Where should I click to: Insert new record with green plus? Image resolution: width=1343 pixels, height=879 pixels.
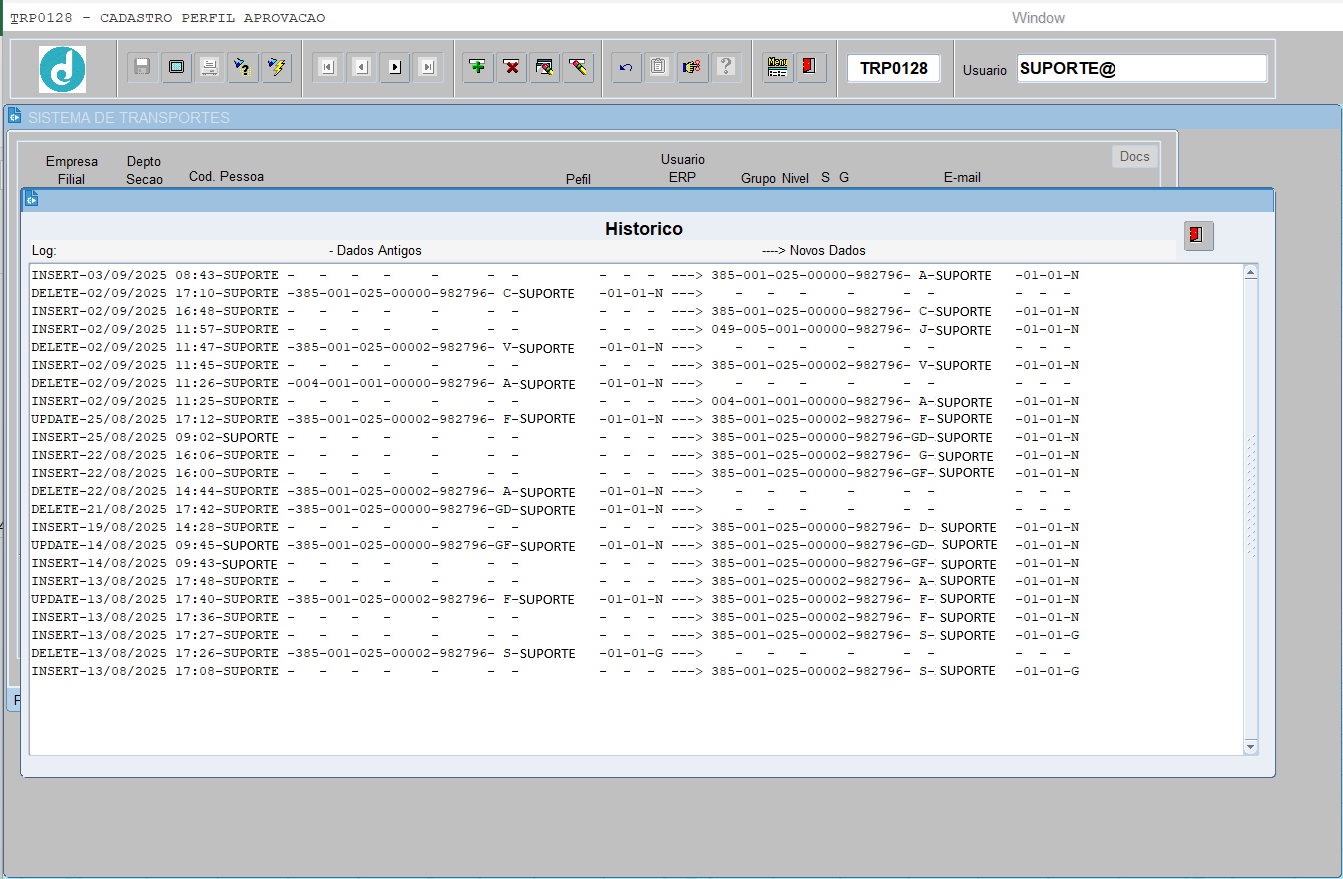[x=478, y=67]
